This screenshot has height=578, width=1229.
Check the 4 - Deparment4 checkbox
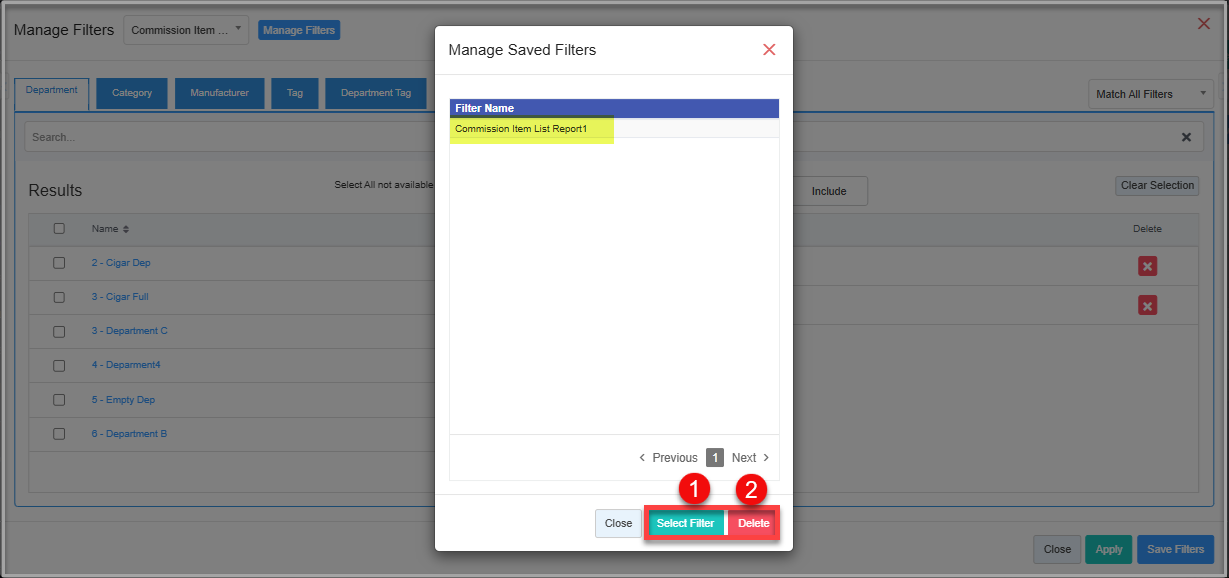tap(59, 365)
